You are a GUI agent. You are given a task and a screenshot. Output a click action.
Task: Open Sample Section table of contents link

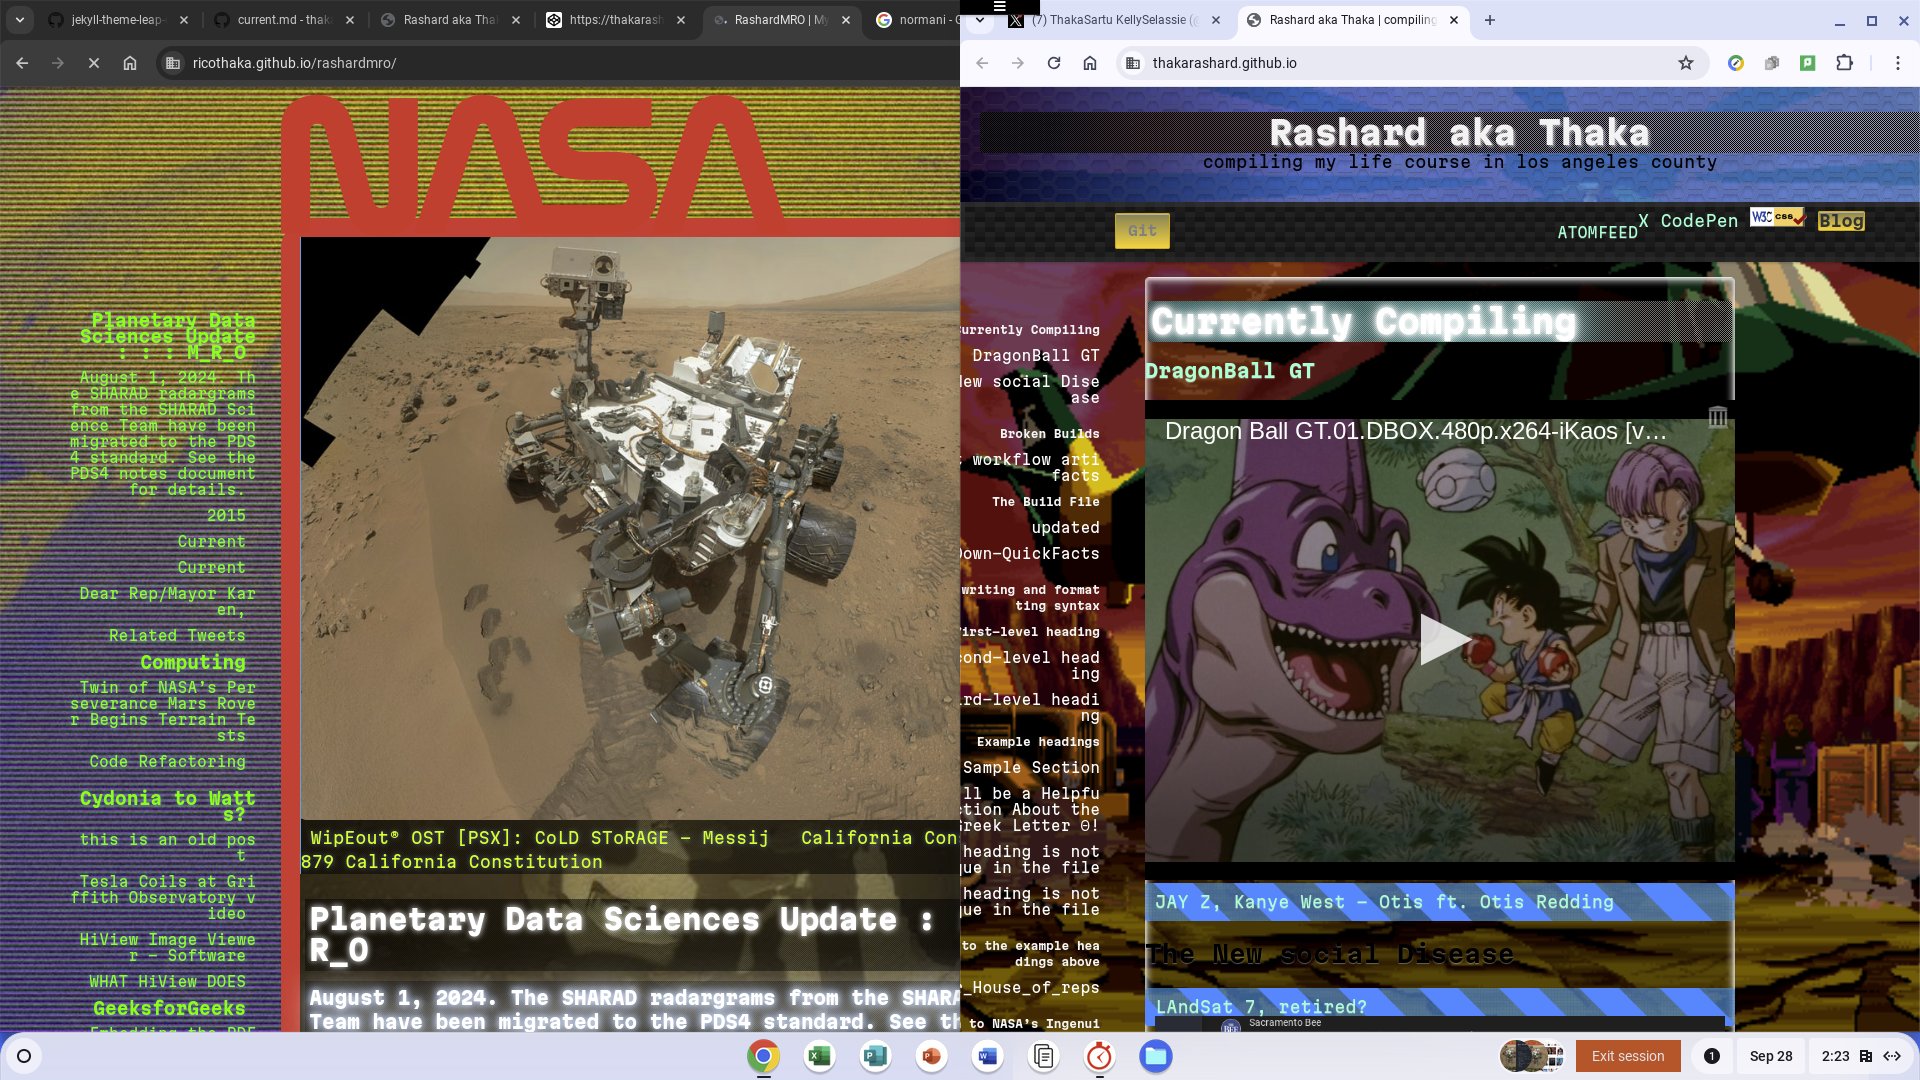(x=1031, y=768)
